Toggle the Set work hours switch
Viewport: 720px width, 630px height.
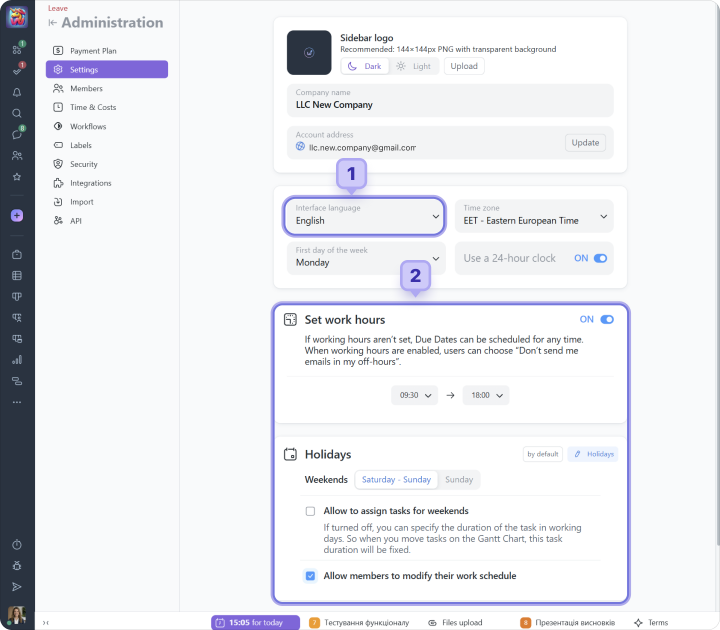point(606,320)
